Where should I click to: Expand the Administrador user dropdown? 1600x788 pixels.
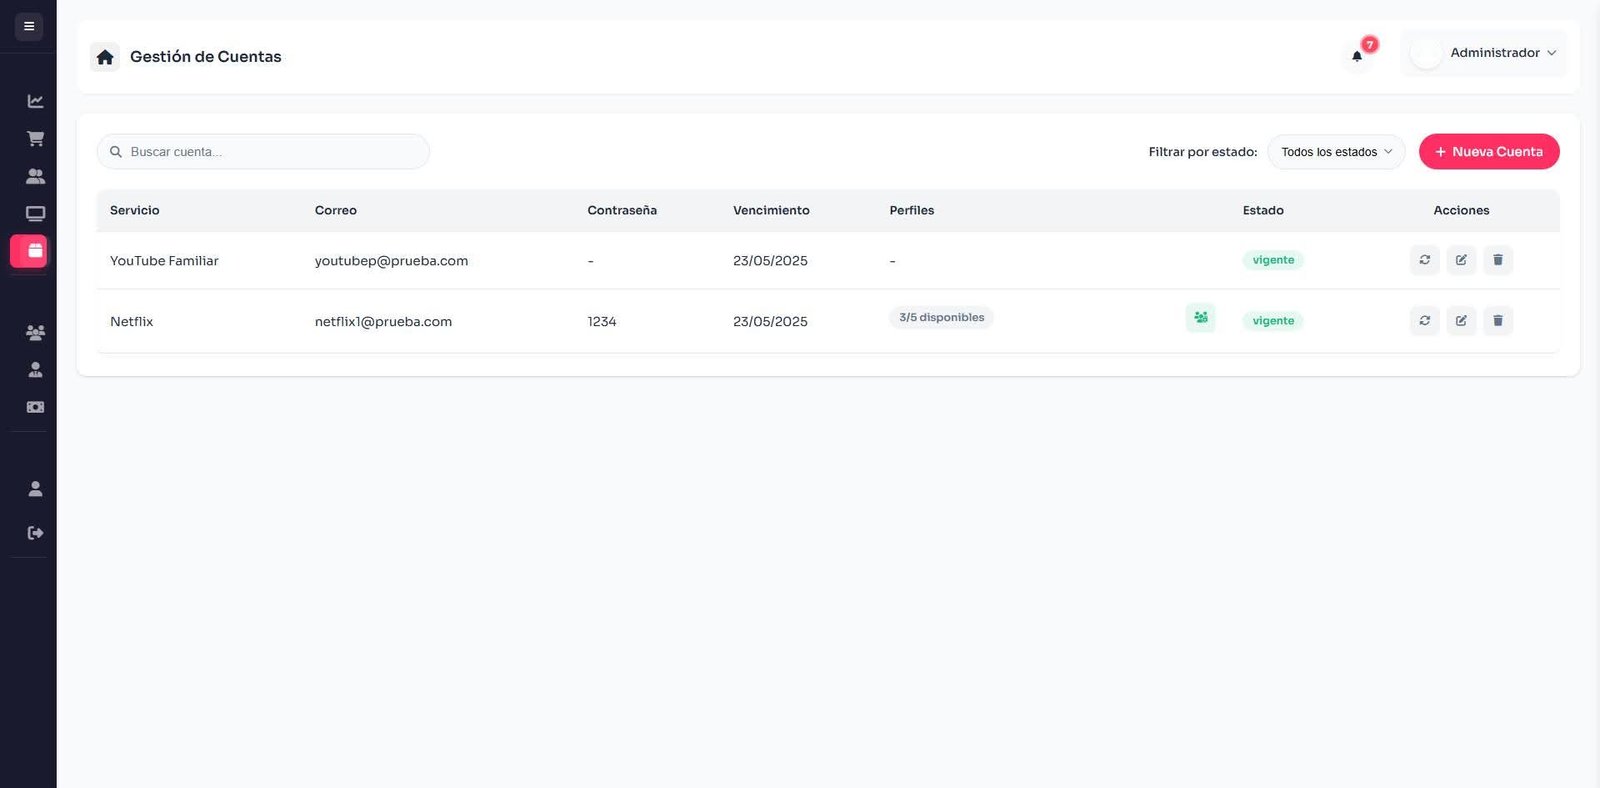[1484, 53]
